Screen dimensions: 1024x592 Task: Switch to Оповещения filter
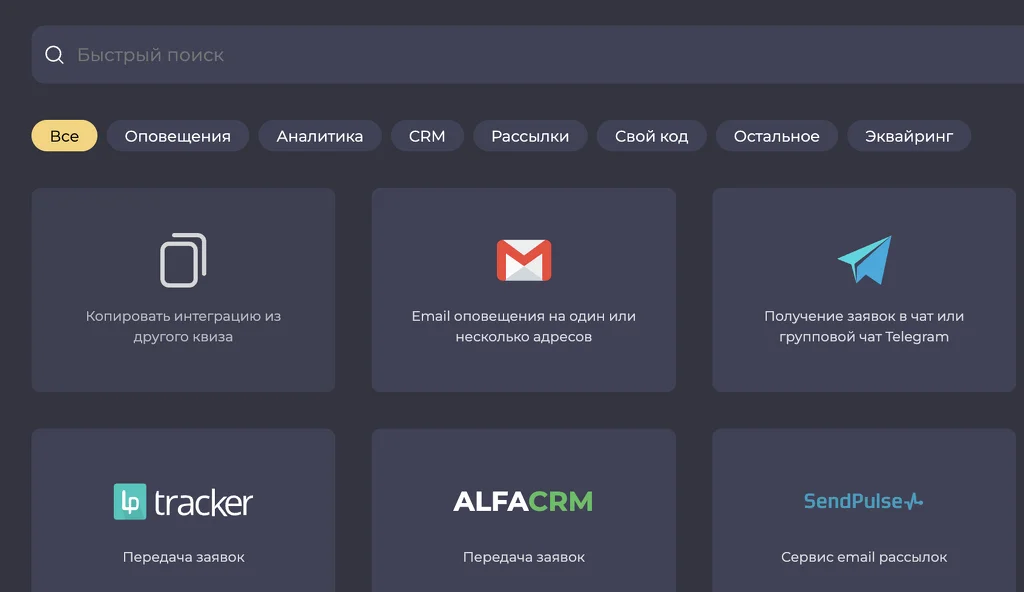coord(178,136)
